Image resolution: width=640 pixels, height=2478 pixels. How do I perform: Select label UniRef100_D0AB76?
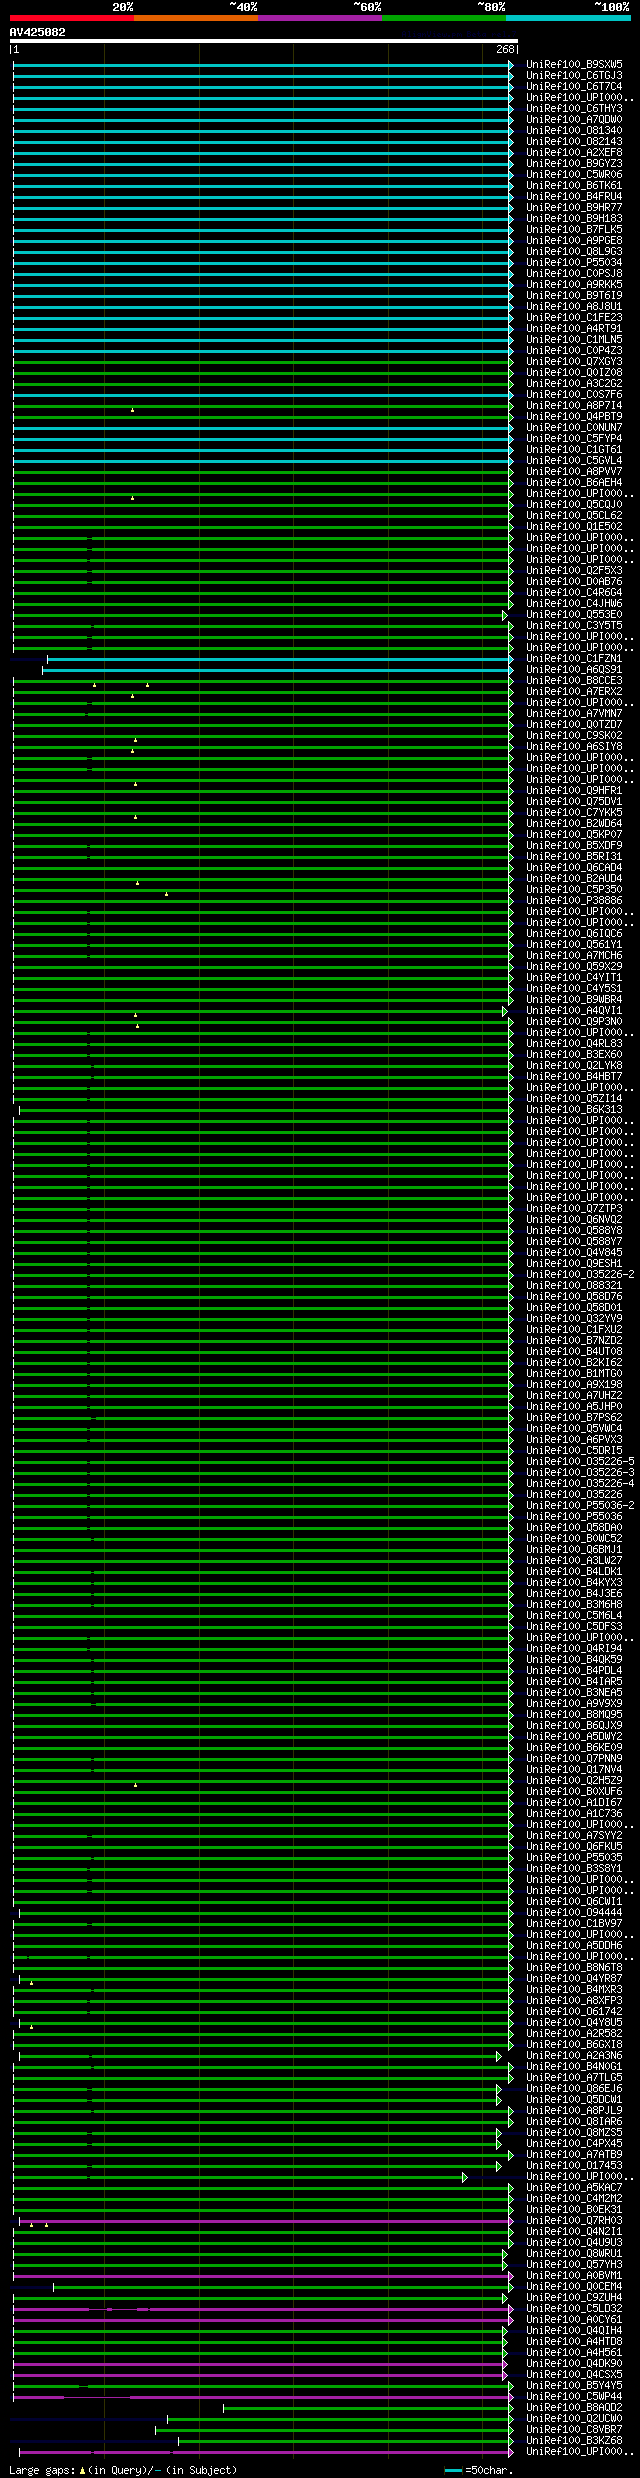(x=574, y=582)
